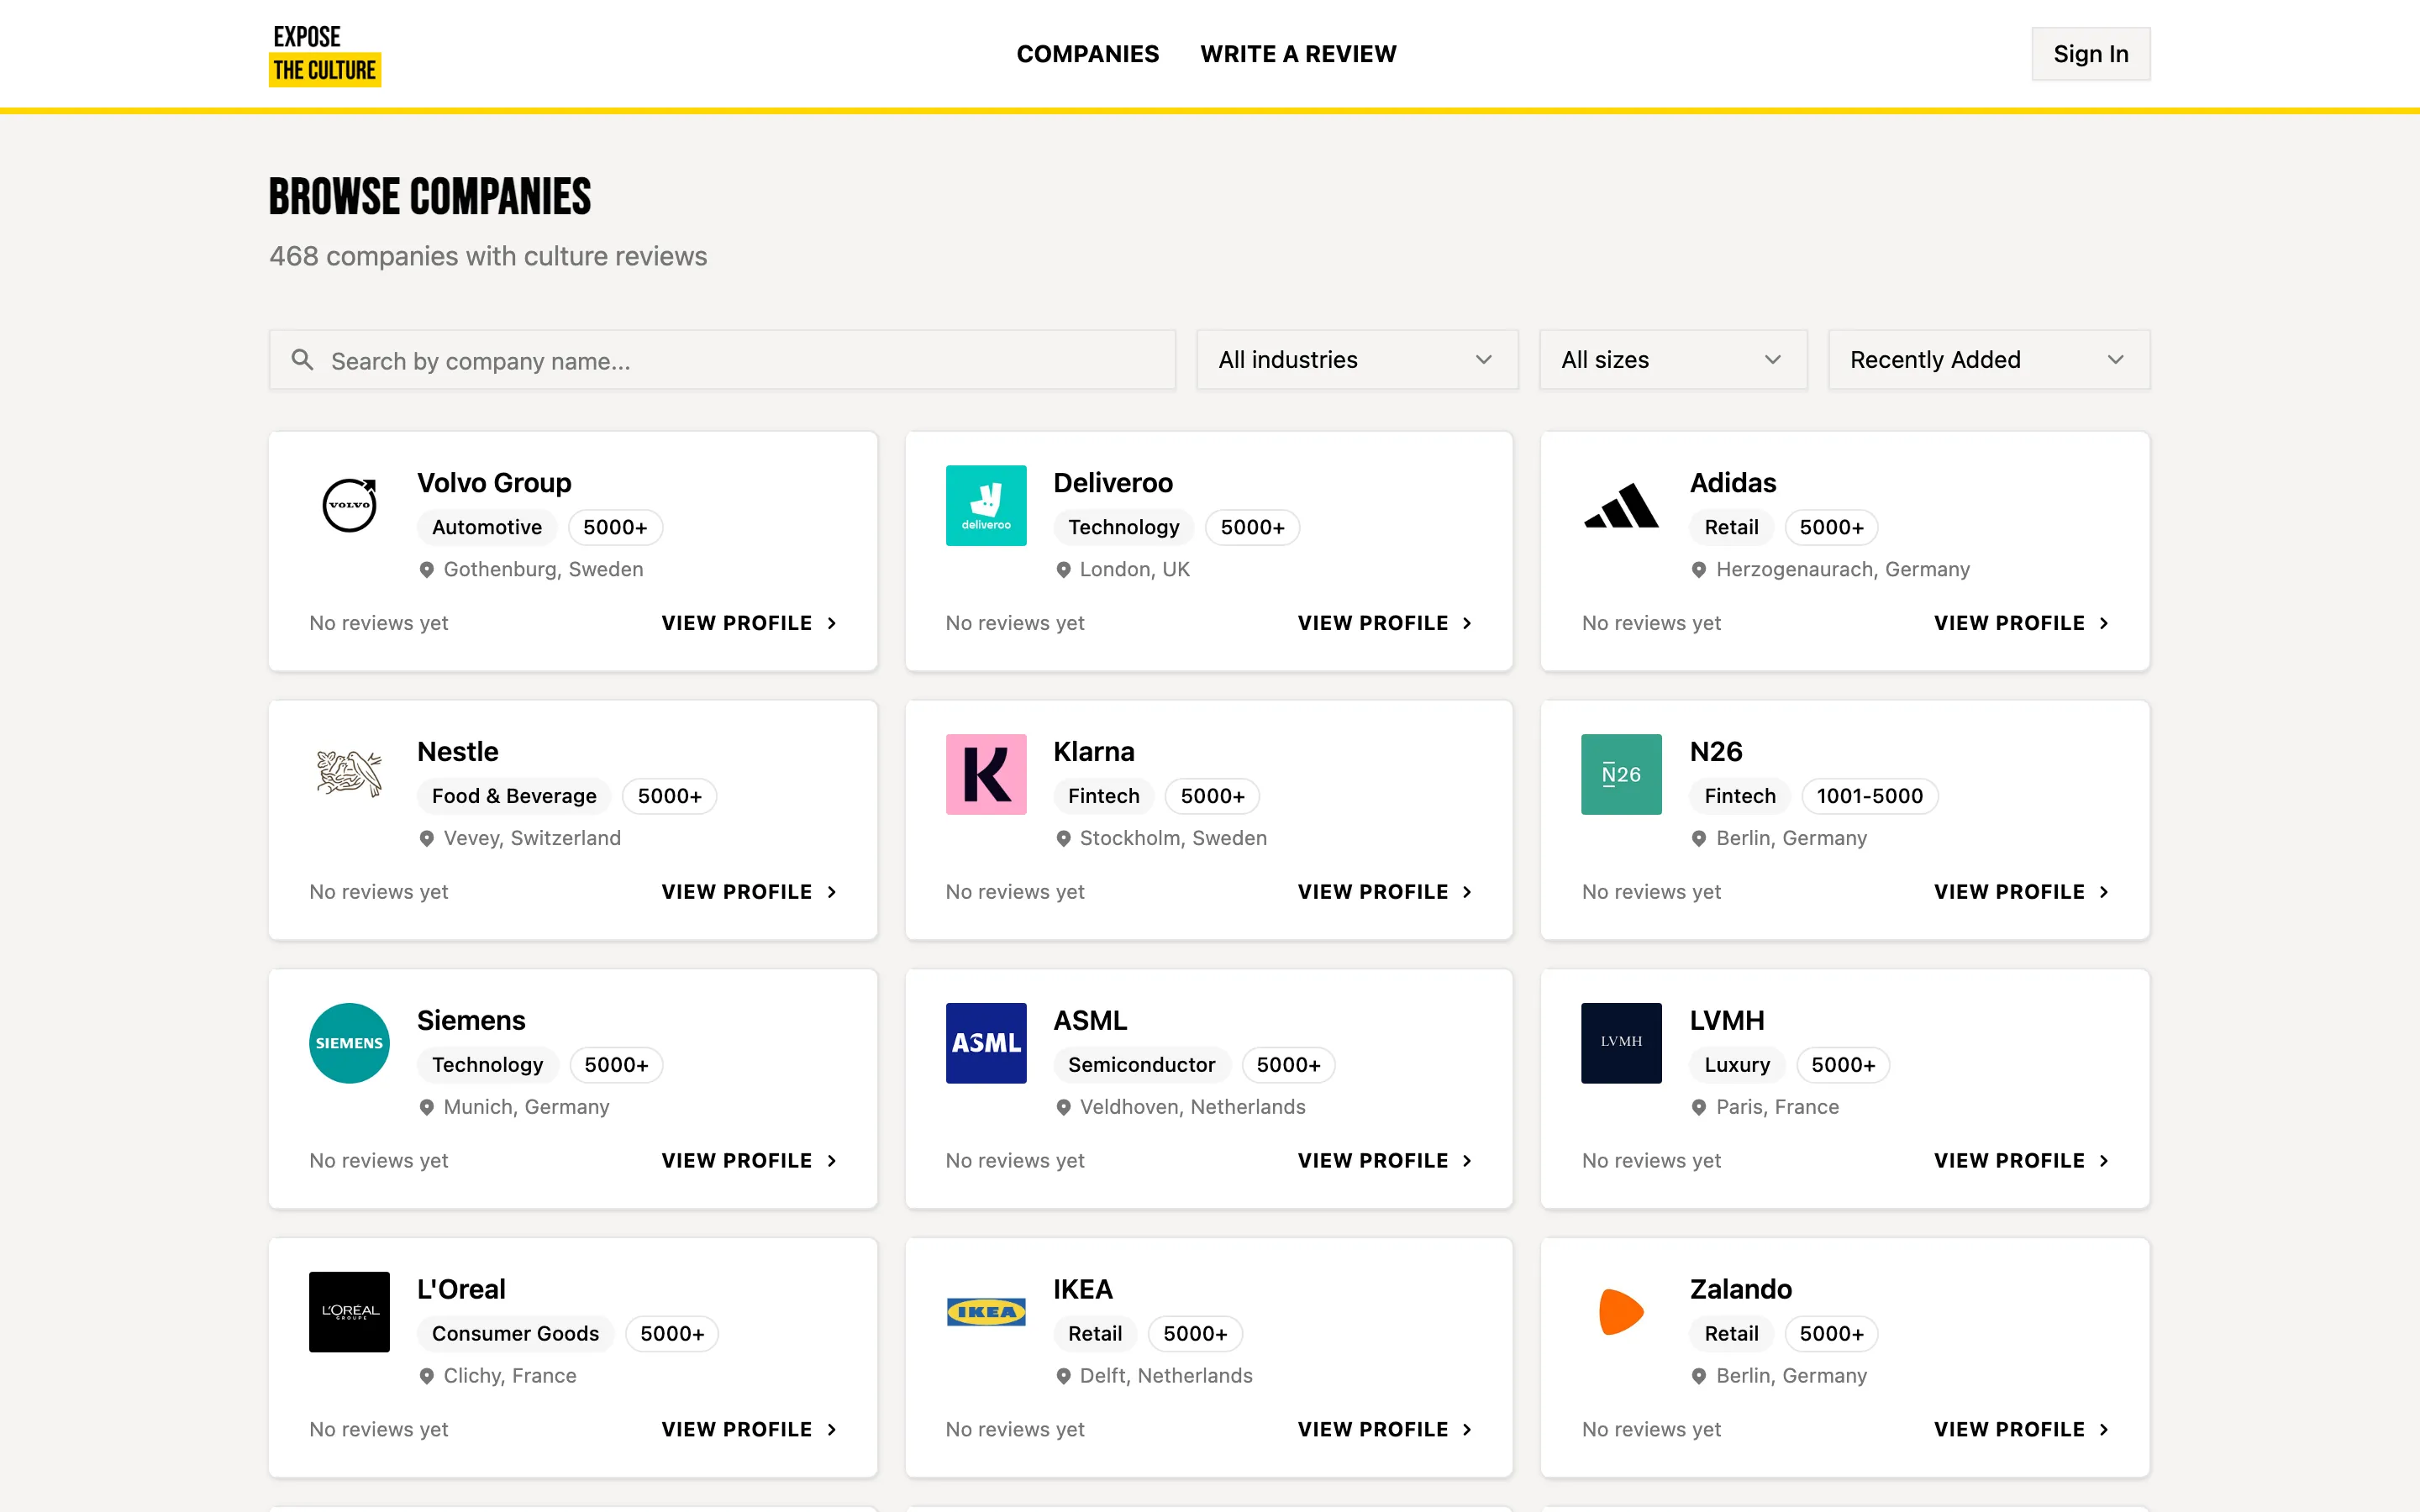Click the IKEA logo thumbnail
The image size is (2420, 1512).
[985, 1312]
